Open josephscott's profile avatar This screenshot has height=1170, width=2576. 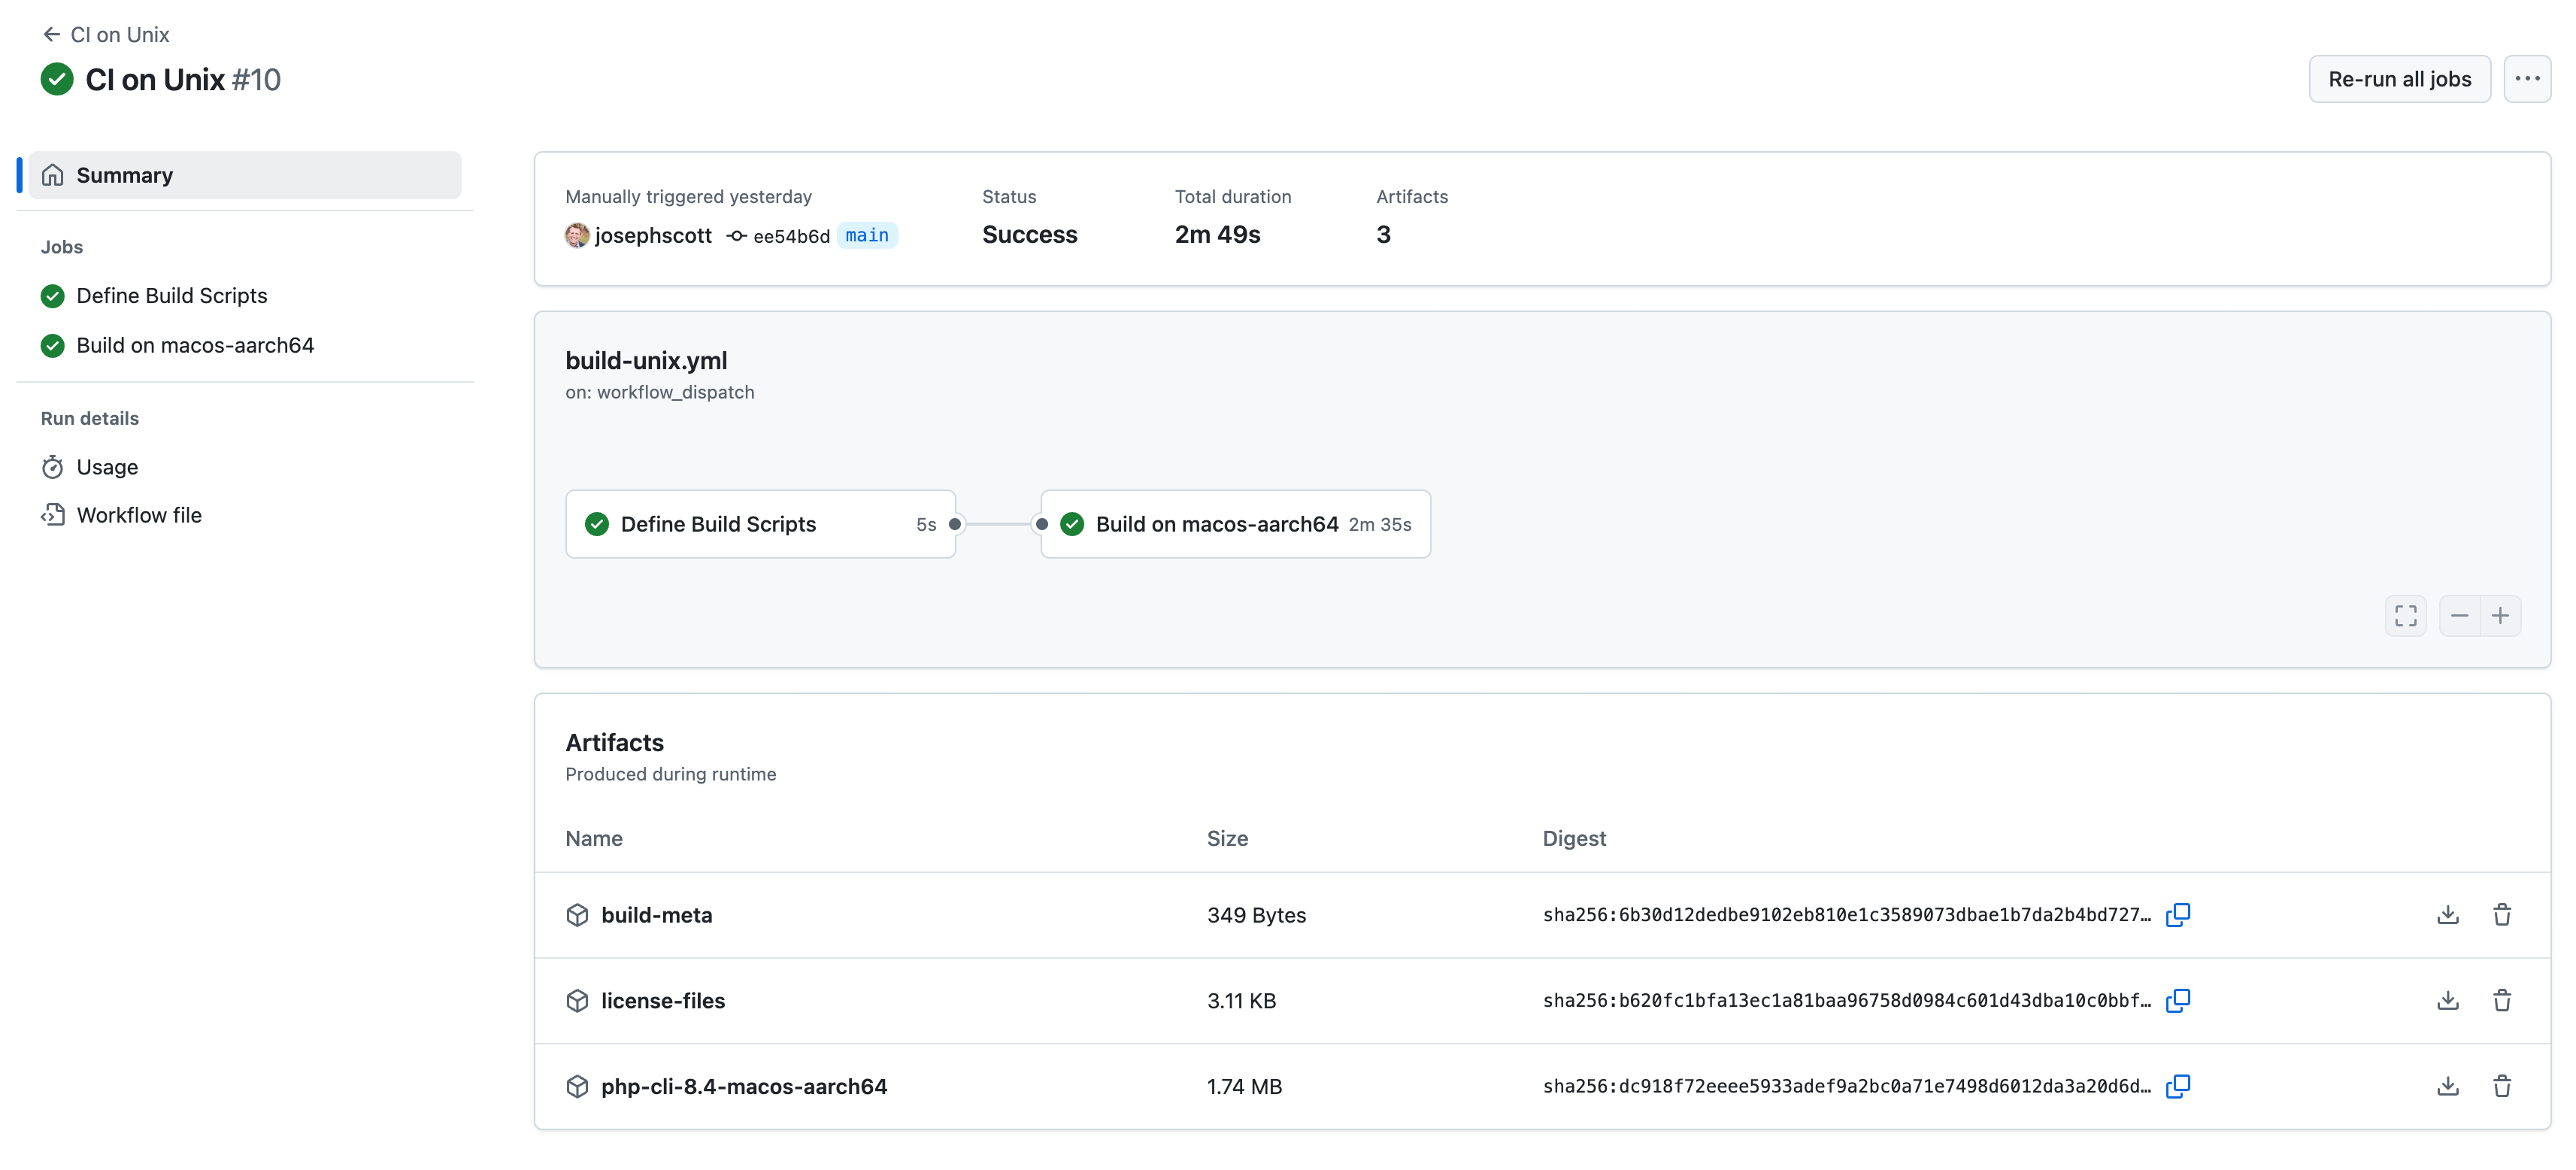[x=577, y=236]
